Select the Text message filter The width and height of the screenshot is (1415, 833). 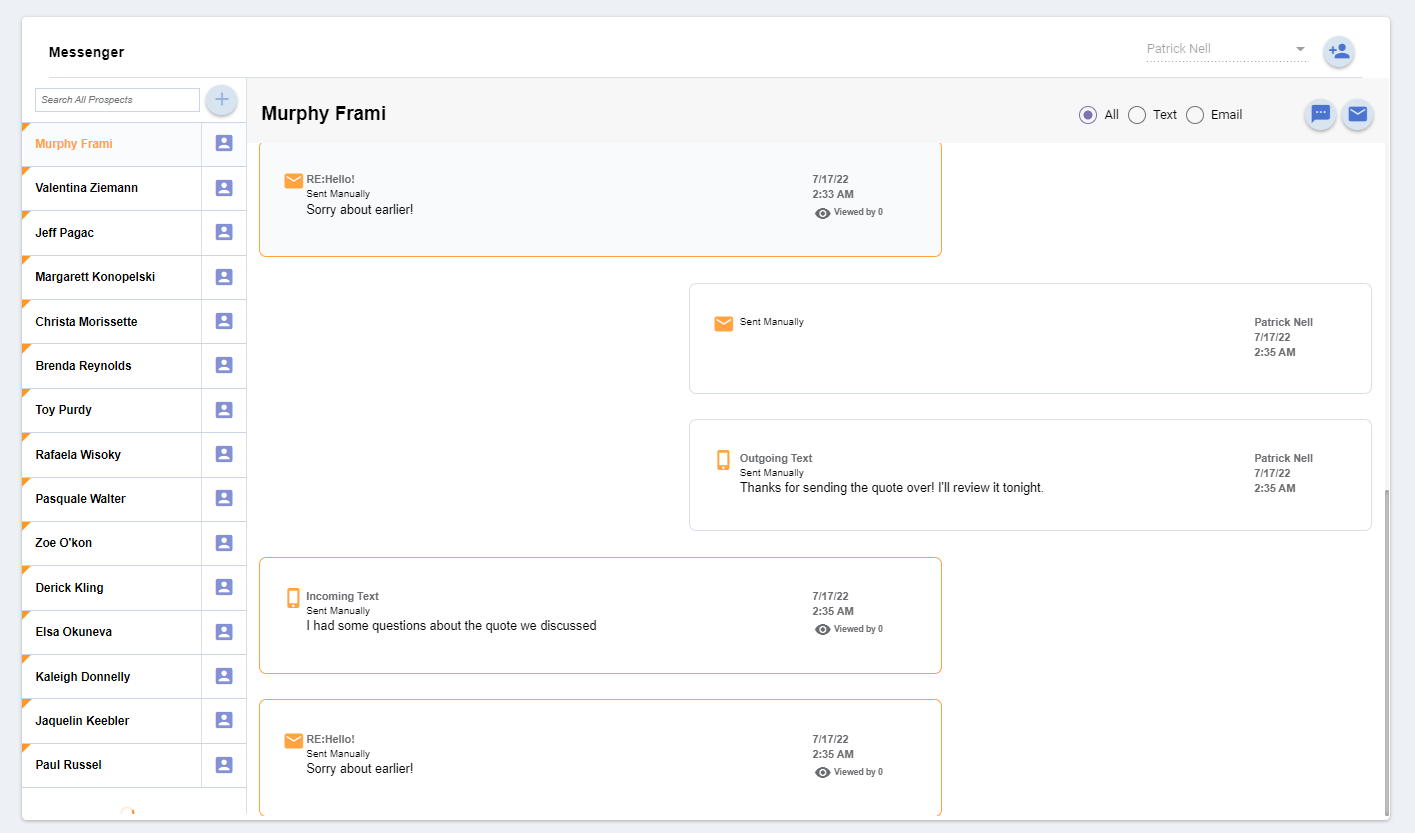[x=1136, y=115]
